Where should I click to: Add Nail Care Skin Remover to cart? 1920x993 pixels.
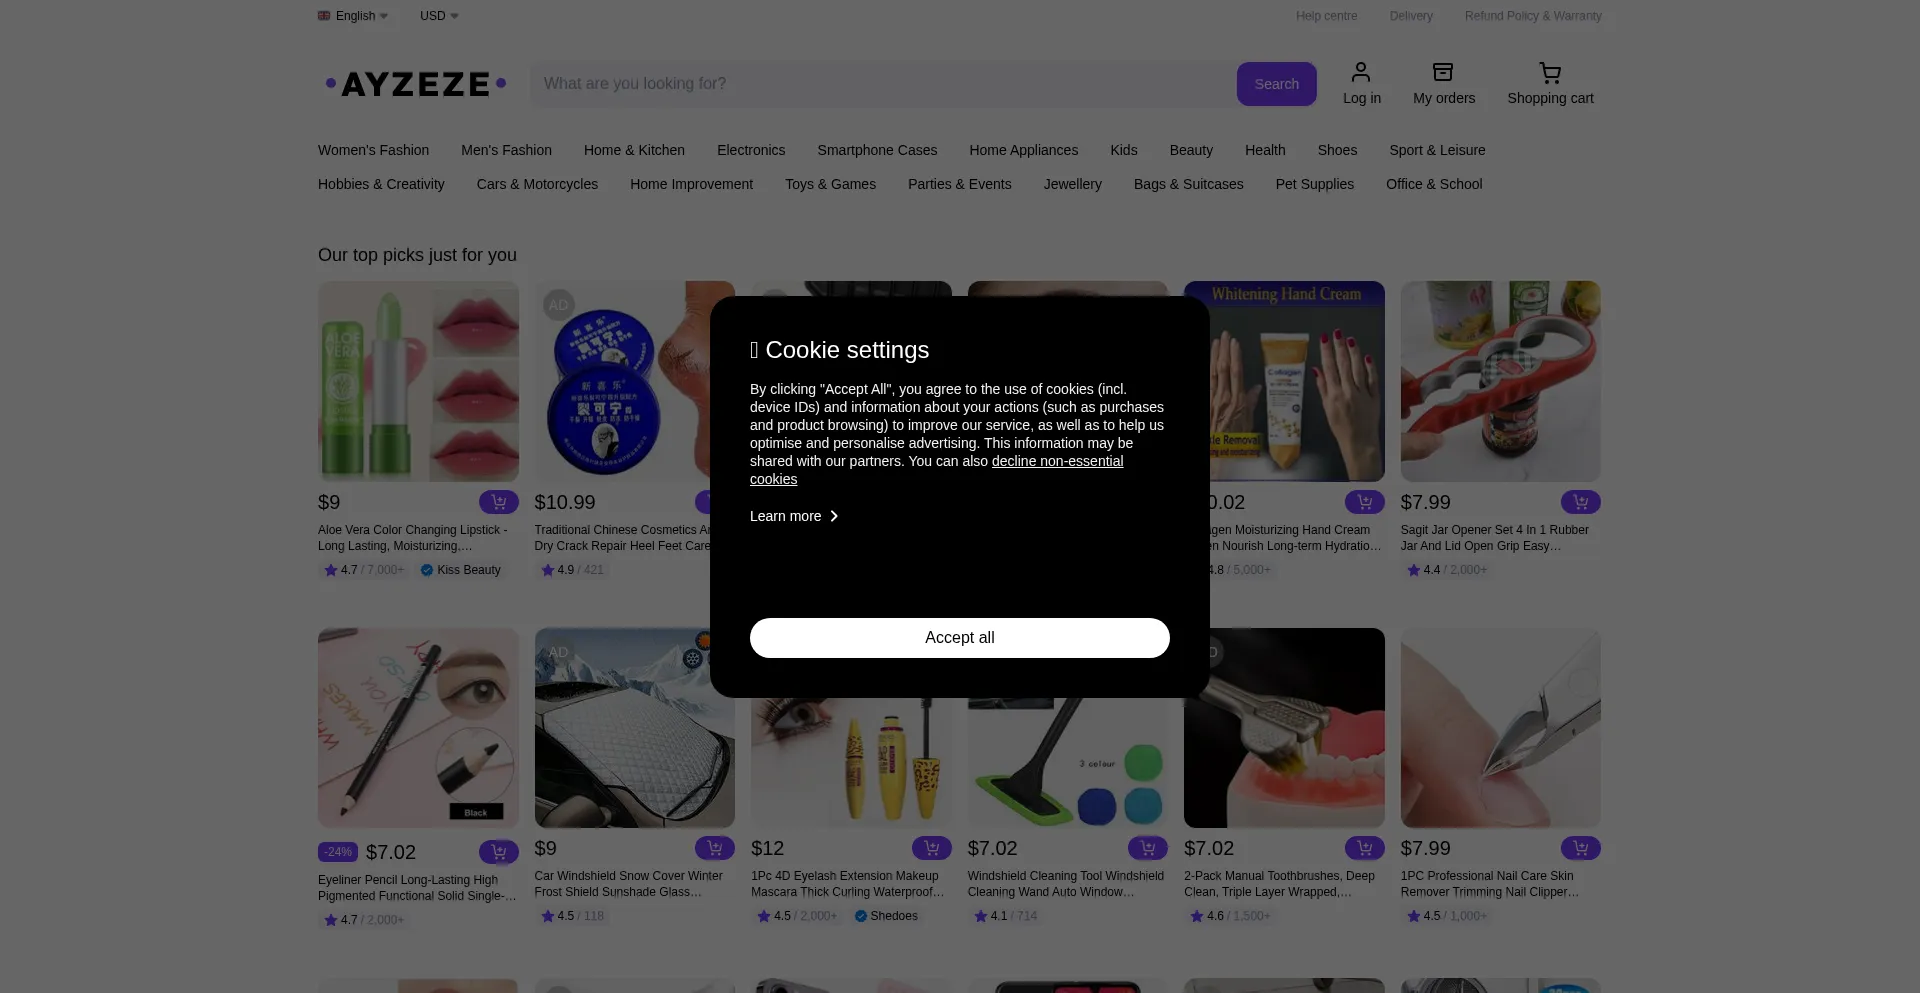coord(1580,848)
